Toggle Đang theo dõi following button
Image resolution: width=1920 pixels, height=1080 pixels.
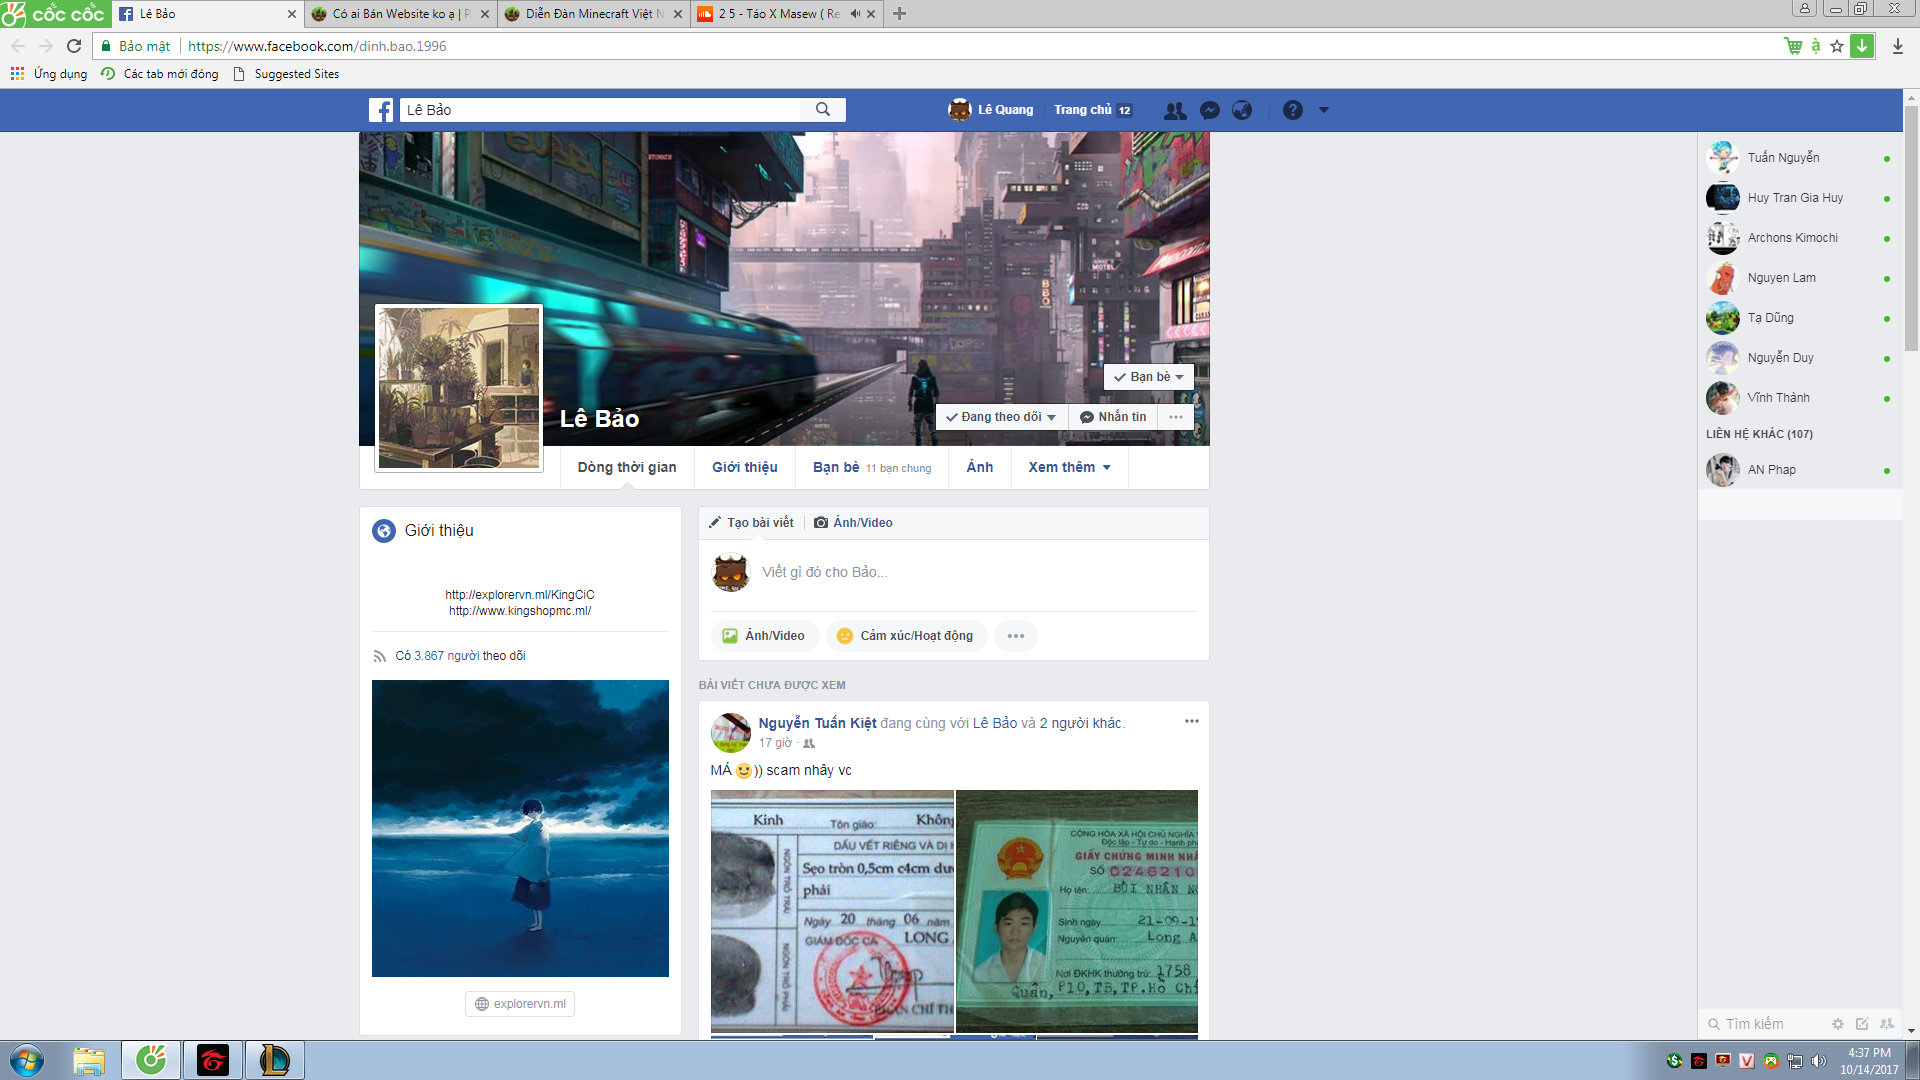click(1001, 417)
